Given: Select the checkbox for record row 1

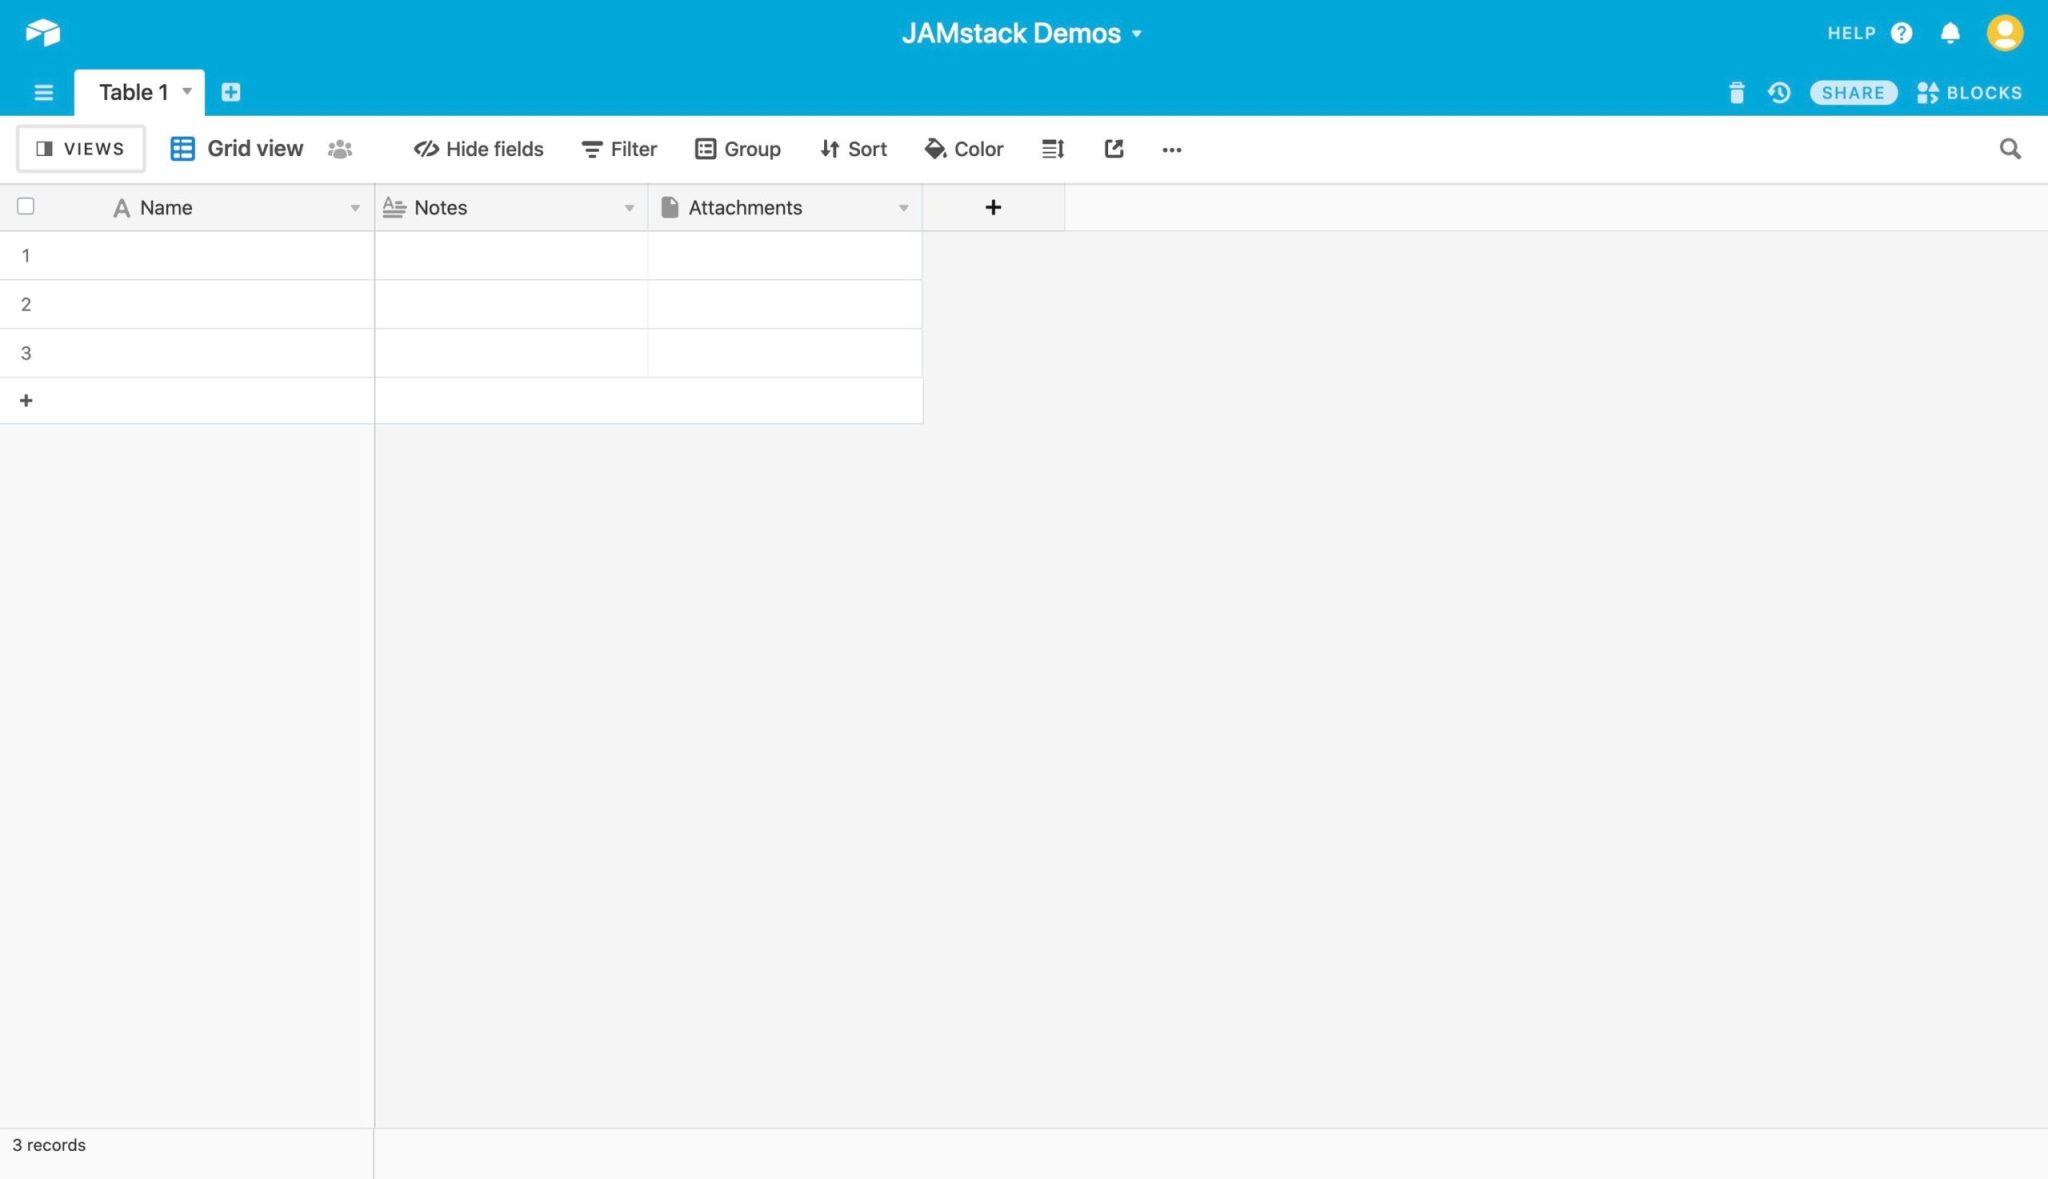Looking at the screenshot, I should pos(26,255).
